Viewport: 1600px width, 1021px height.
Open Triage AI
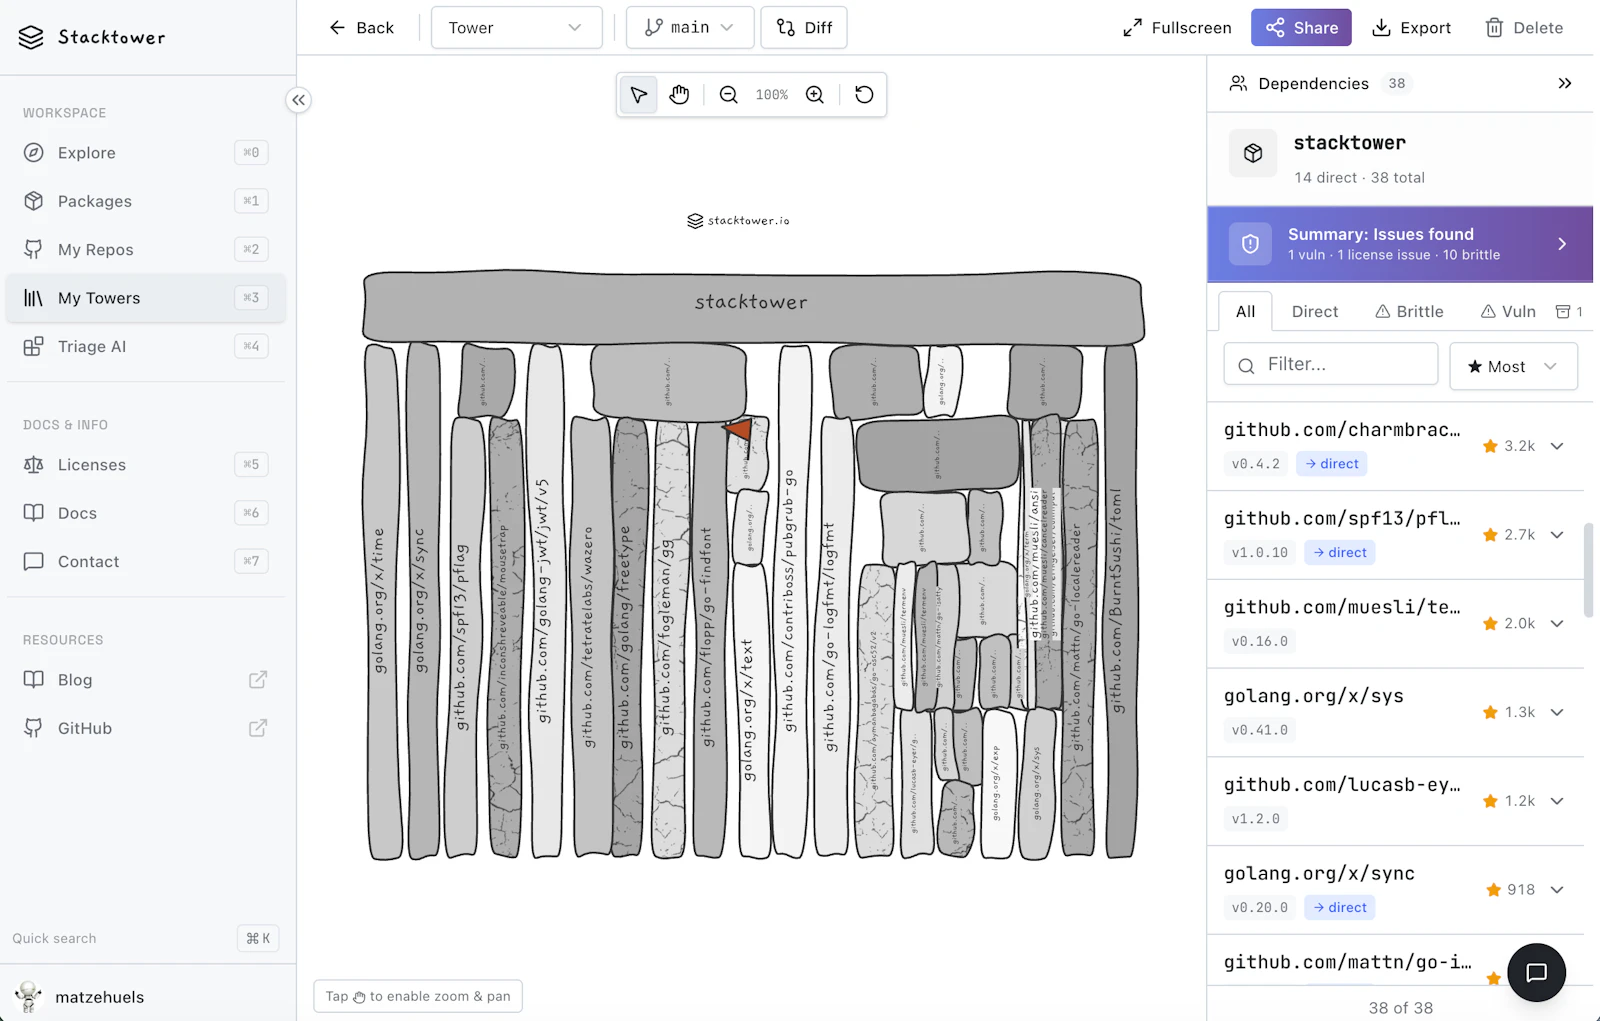coord(146,347)
